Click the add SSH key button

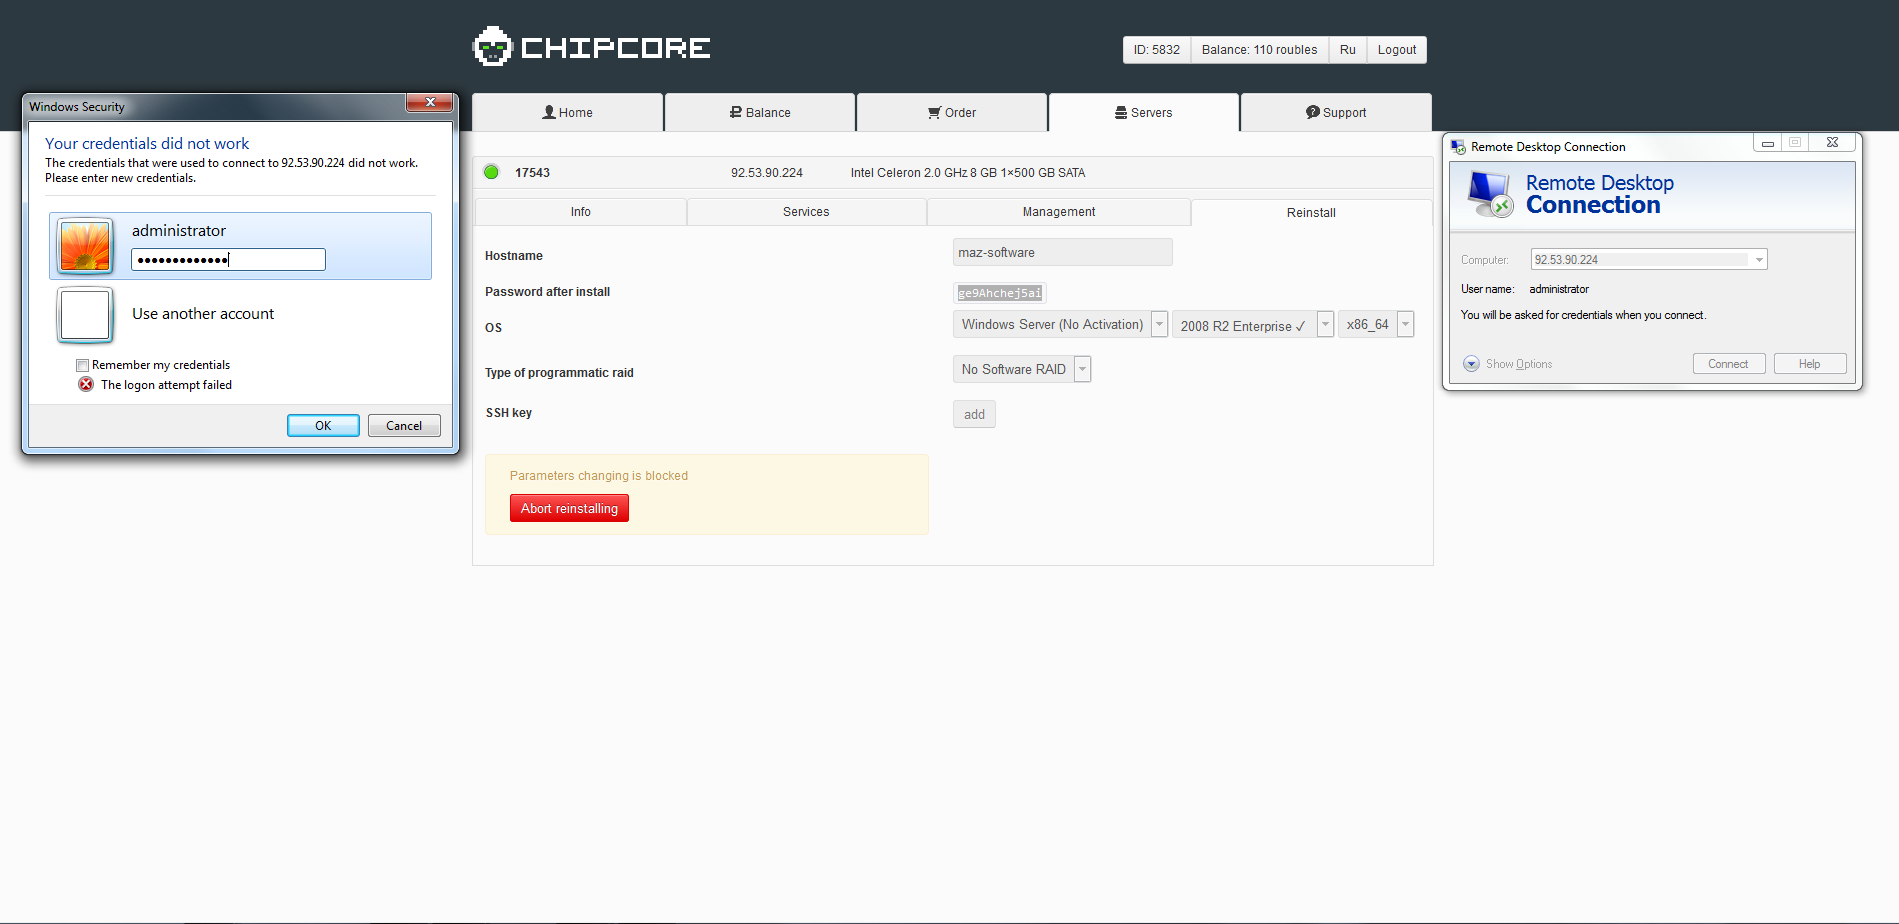point(974,415)
